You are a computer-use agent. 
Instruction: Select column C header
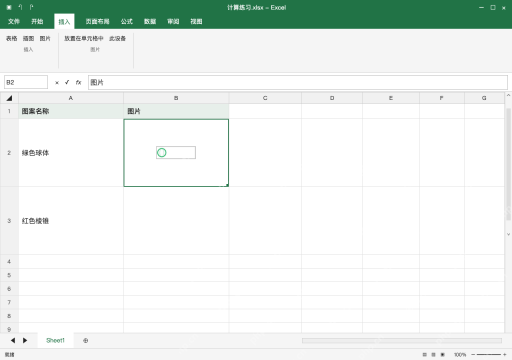coord(265,98)
